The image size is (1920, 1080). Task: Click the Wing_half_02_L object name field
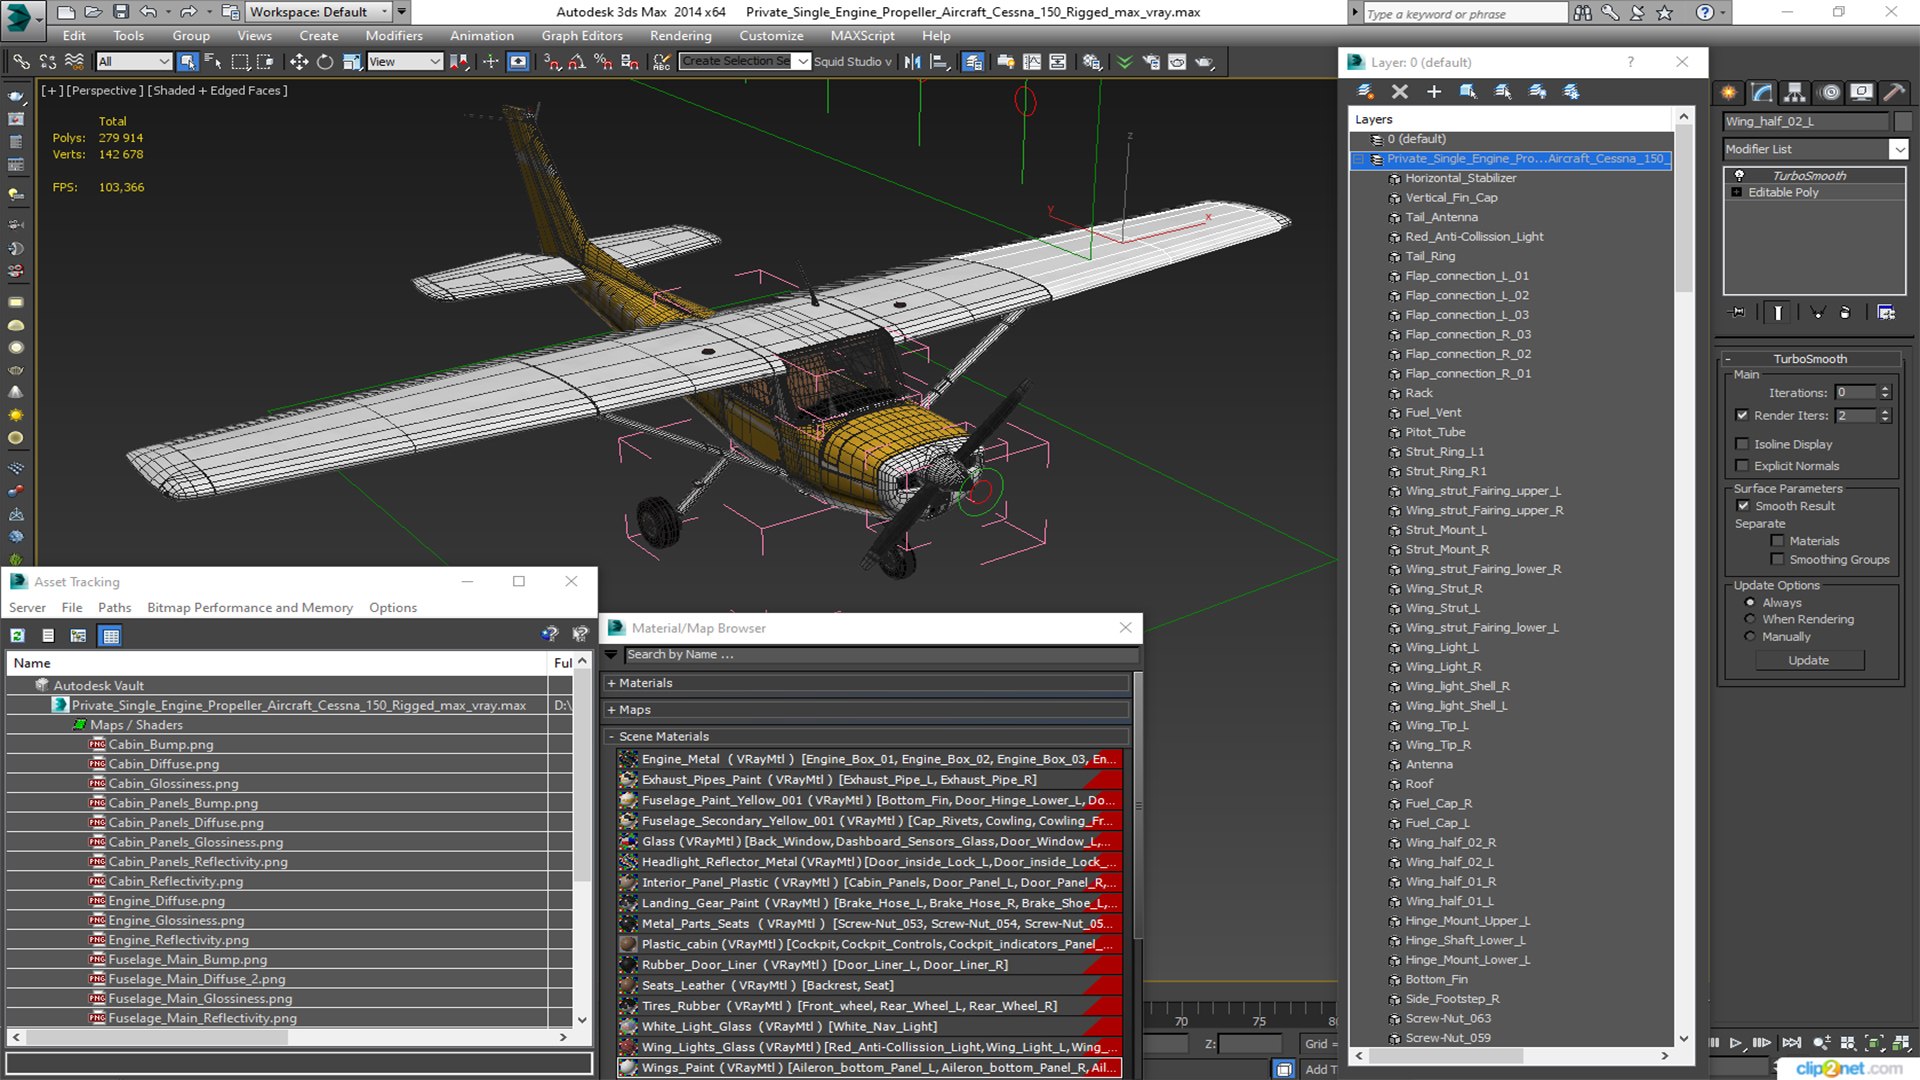(1805, 122)
